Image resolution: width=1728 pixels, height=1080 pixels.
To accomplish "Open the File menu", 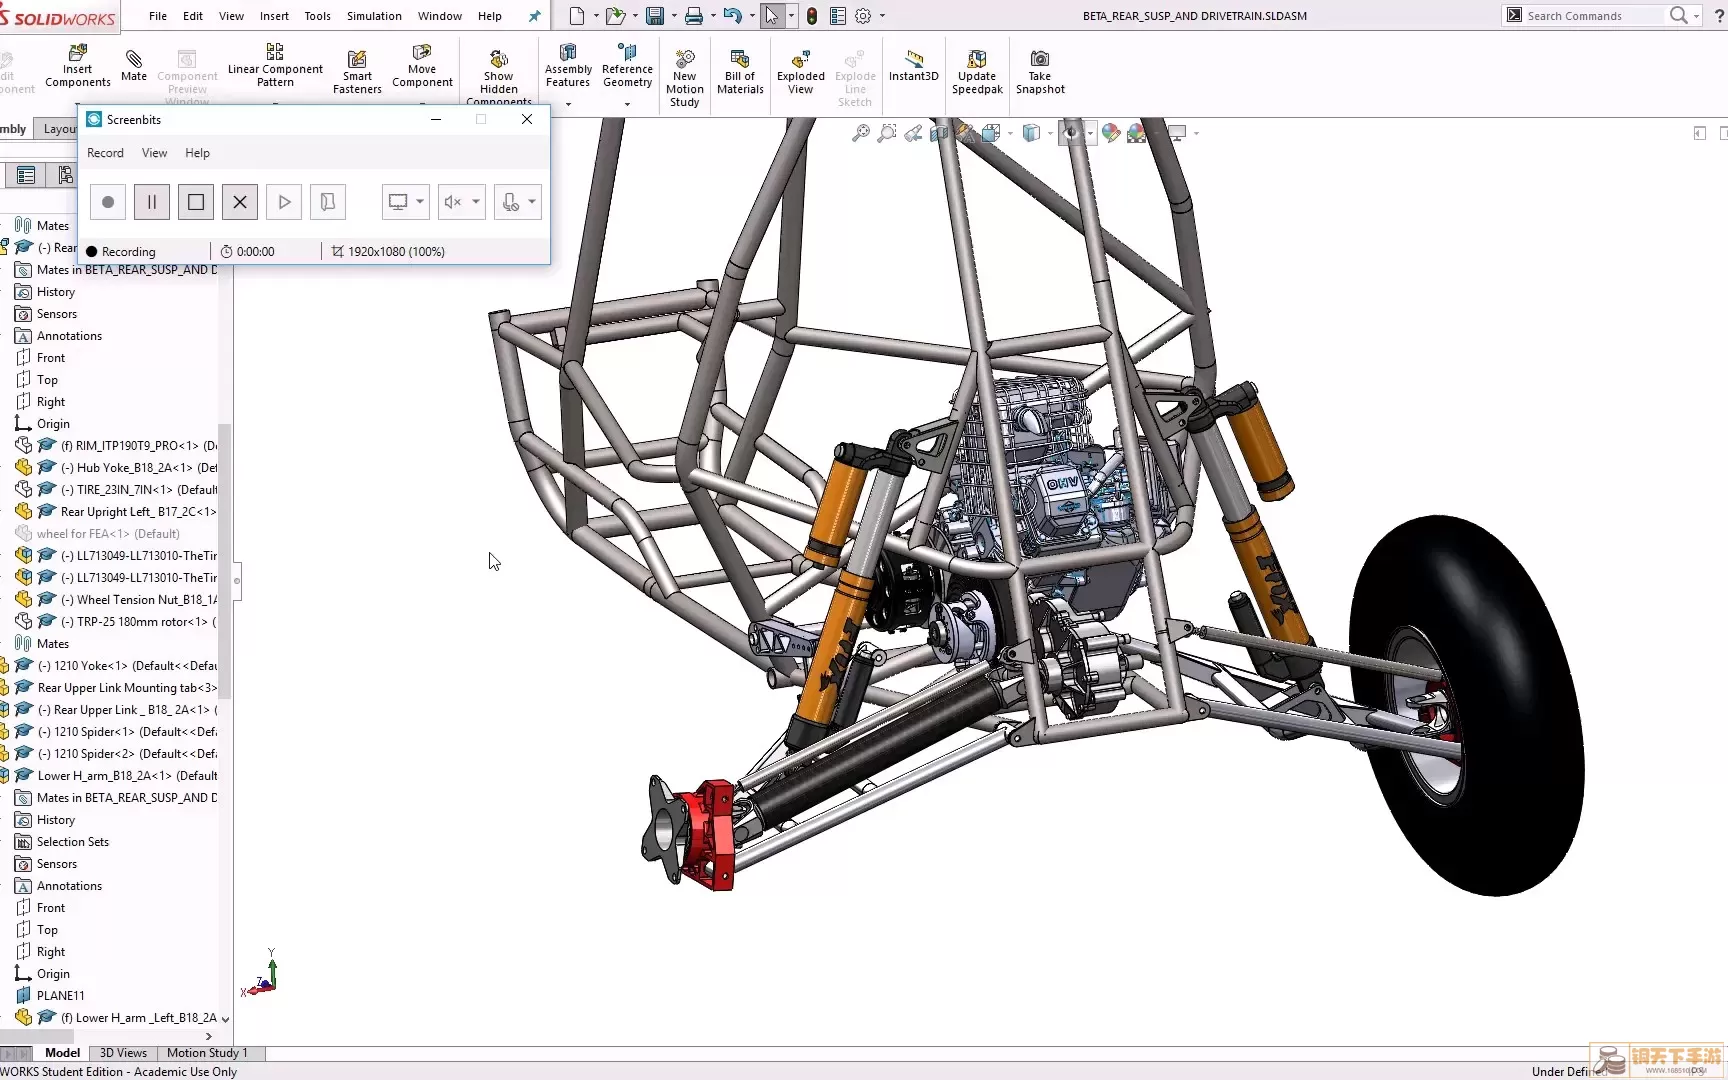I will (x=158, y=16).
